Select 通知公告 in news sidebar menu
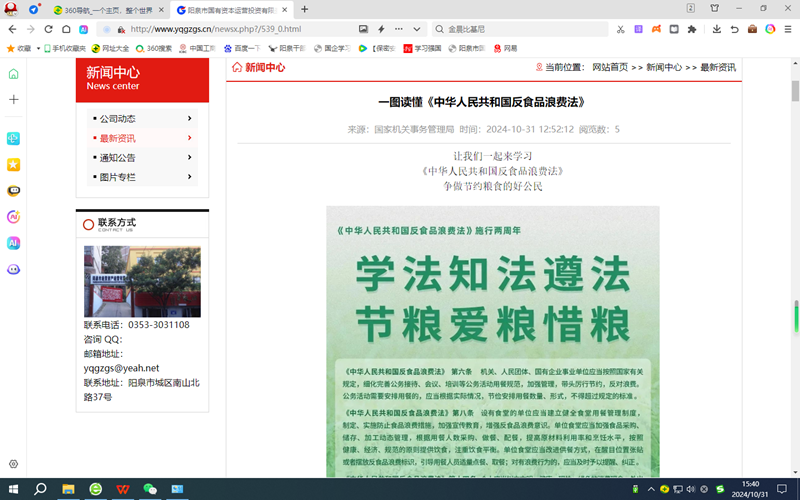800x500 pixels. [x=117, y=158]
